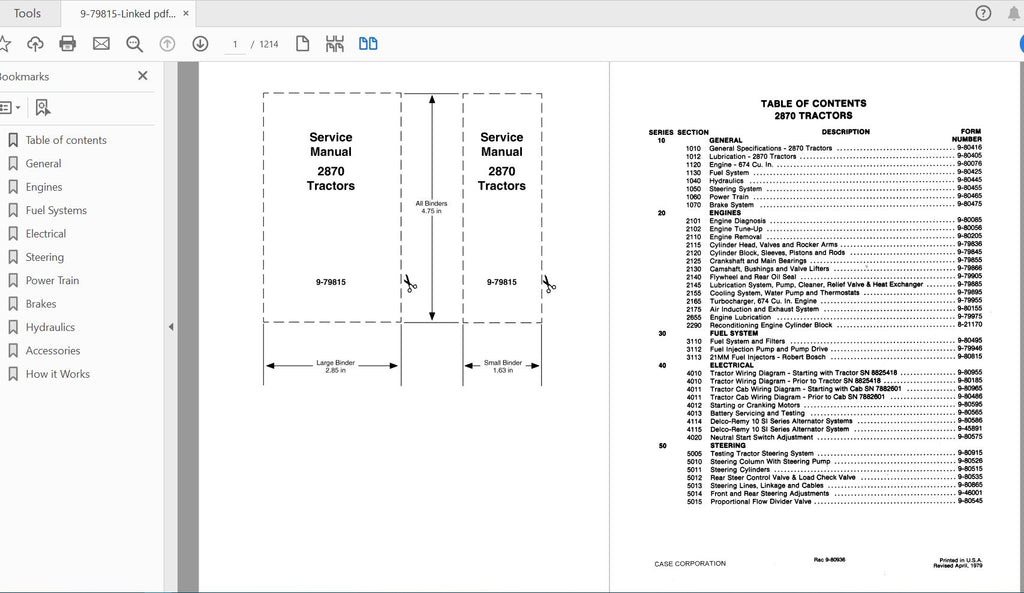Click bookmark icon beside Steering
This screenshot has height=593, width=1024.
(12, 257)
